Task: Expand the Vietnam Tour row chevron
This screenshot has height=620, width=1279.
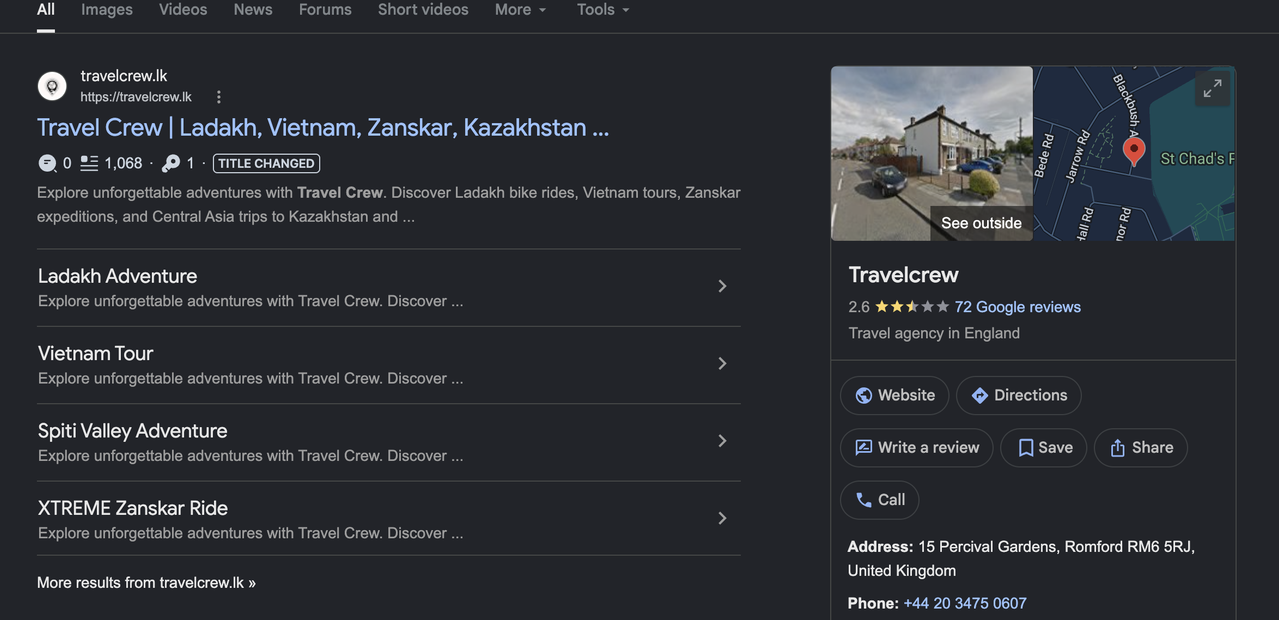Action: [x=722, y=363]
